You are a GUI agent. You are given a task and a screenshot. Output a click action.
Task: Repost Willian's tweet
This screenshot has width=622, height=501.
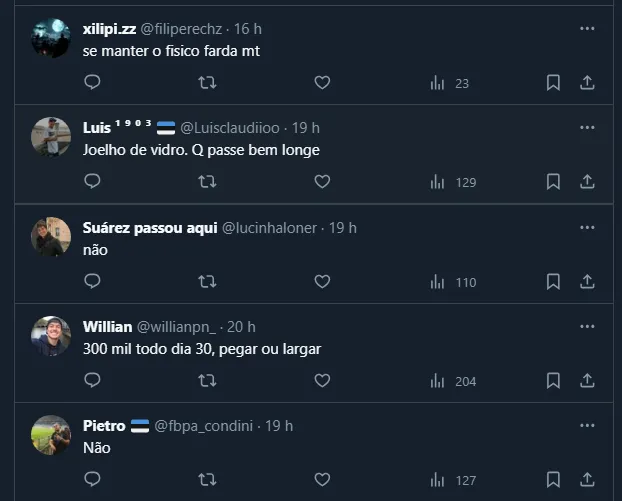click(x=207, y=380)
